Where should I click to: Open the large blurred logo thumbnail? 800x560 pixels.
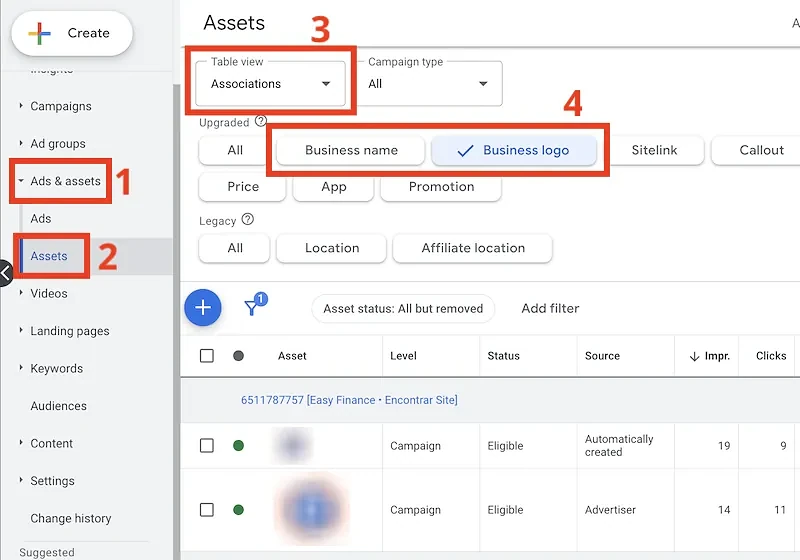click(312, 509)
